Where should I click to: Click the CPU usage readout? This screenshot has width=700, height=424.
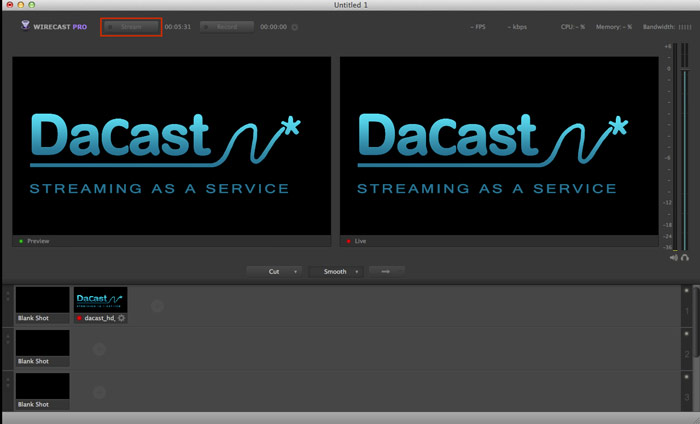[x=573, y=27]
